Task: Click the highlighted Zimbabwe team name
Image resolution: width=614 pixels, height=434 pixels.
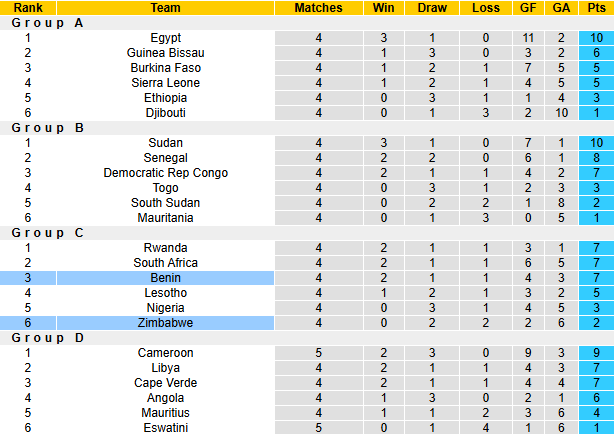Action: [x=165, y=323]
